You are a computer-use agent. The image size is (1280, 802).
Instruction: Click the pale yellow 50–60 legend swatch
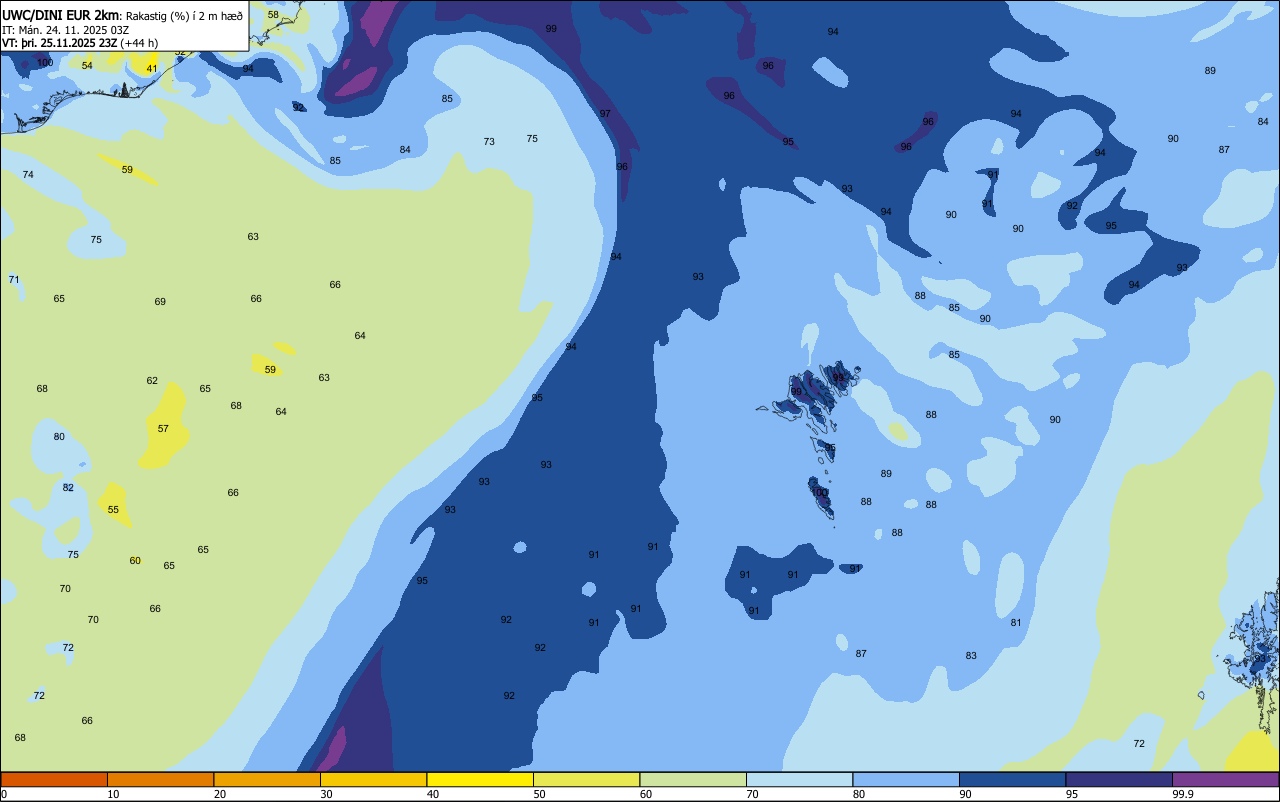point(586,779)
